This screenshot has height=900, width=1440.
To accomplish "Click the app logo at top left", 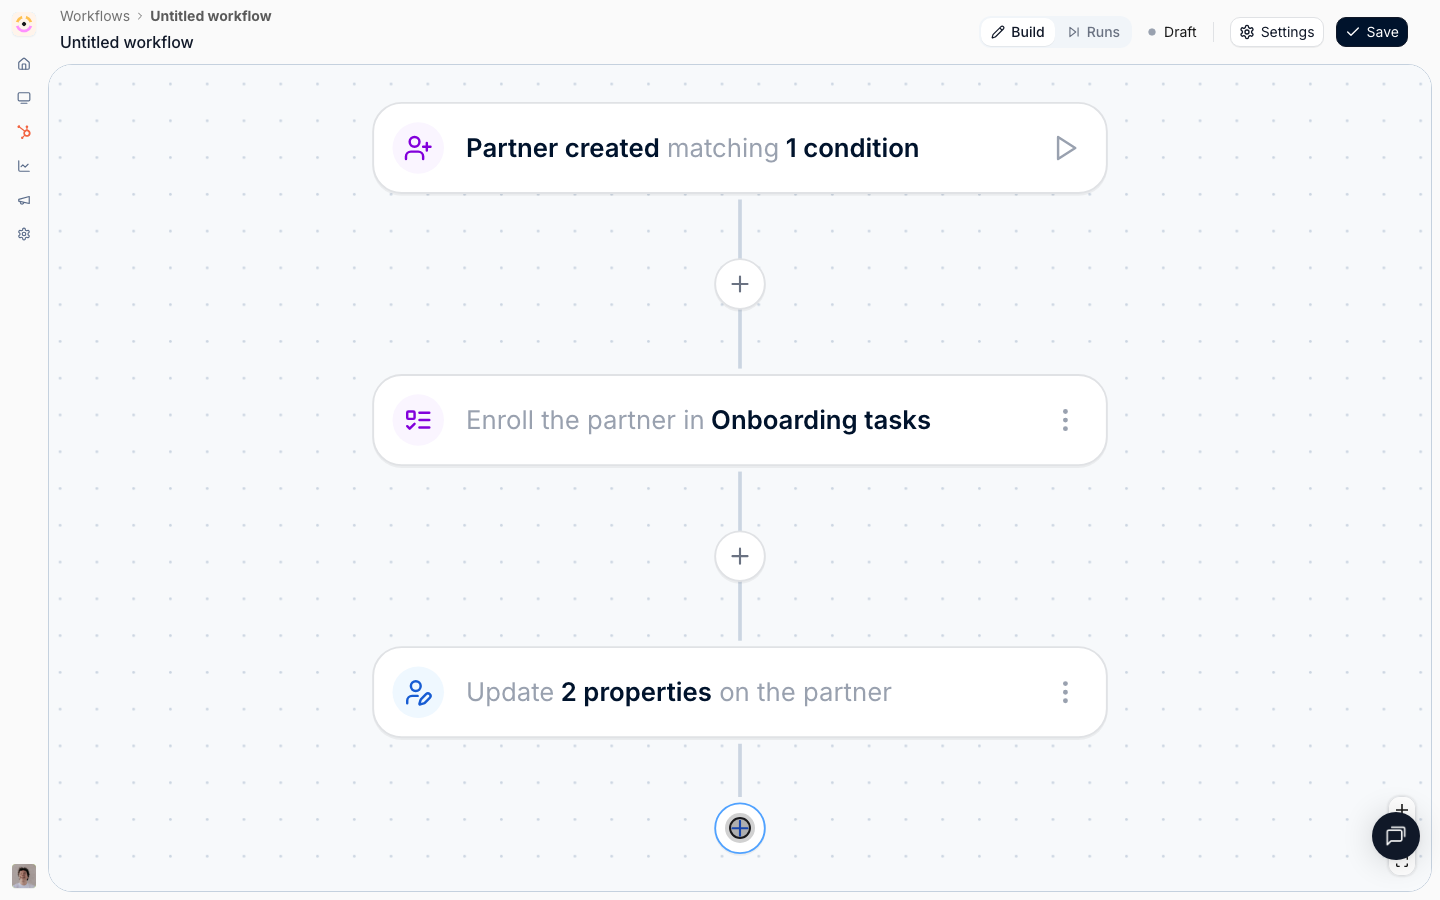I will [24, 24].
